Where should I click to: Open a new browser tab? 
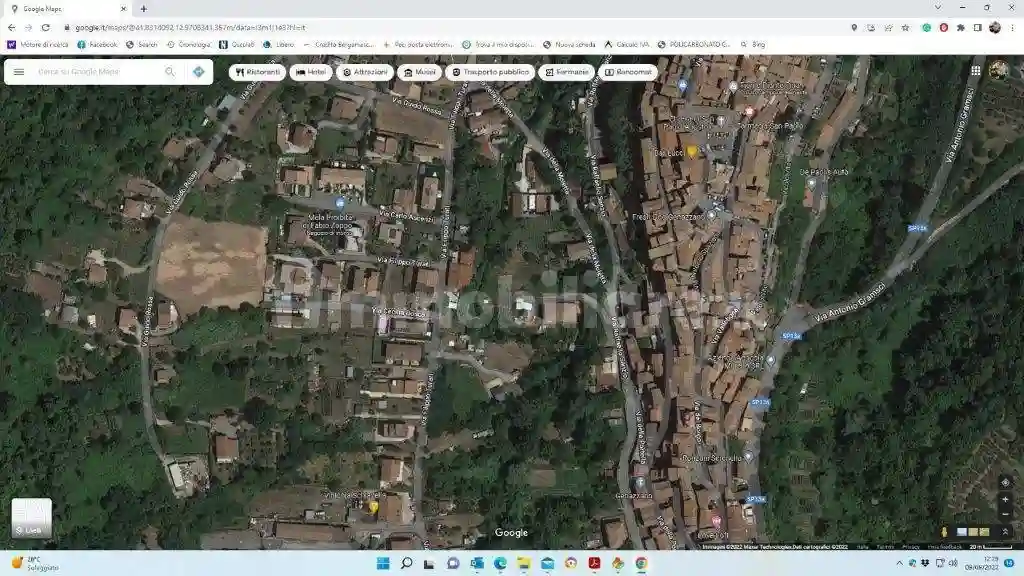click(x=143, y=8)
